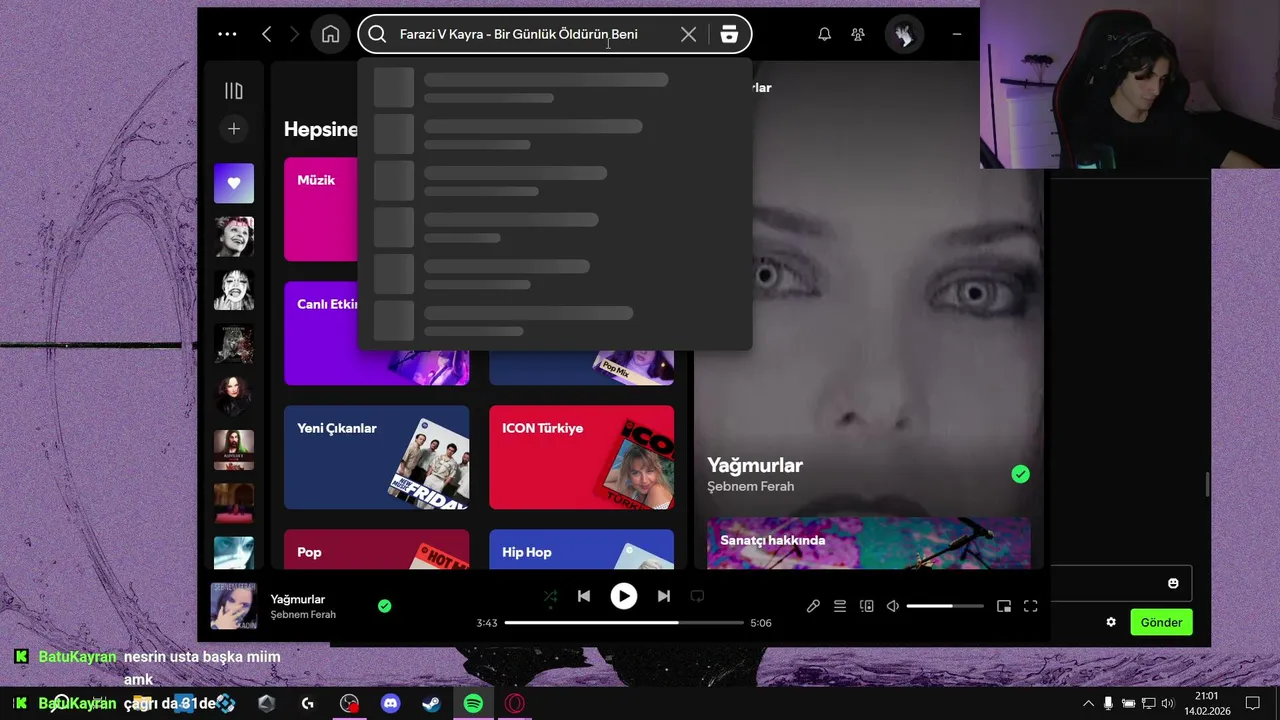Open Logitech G Hub from taskbar
This screenshot has width=1280, height=720.
(307, 704)
